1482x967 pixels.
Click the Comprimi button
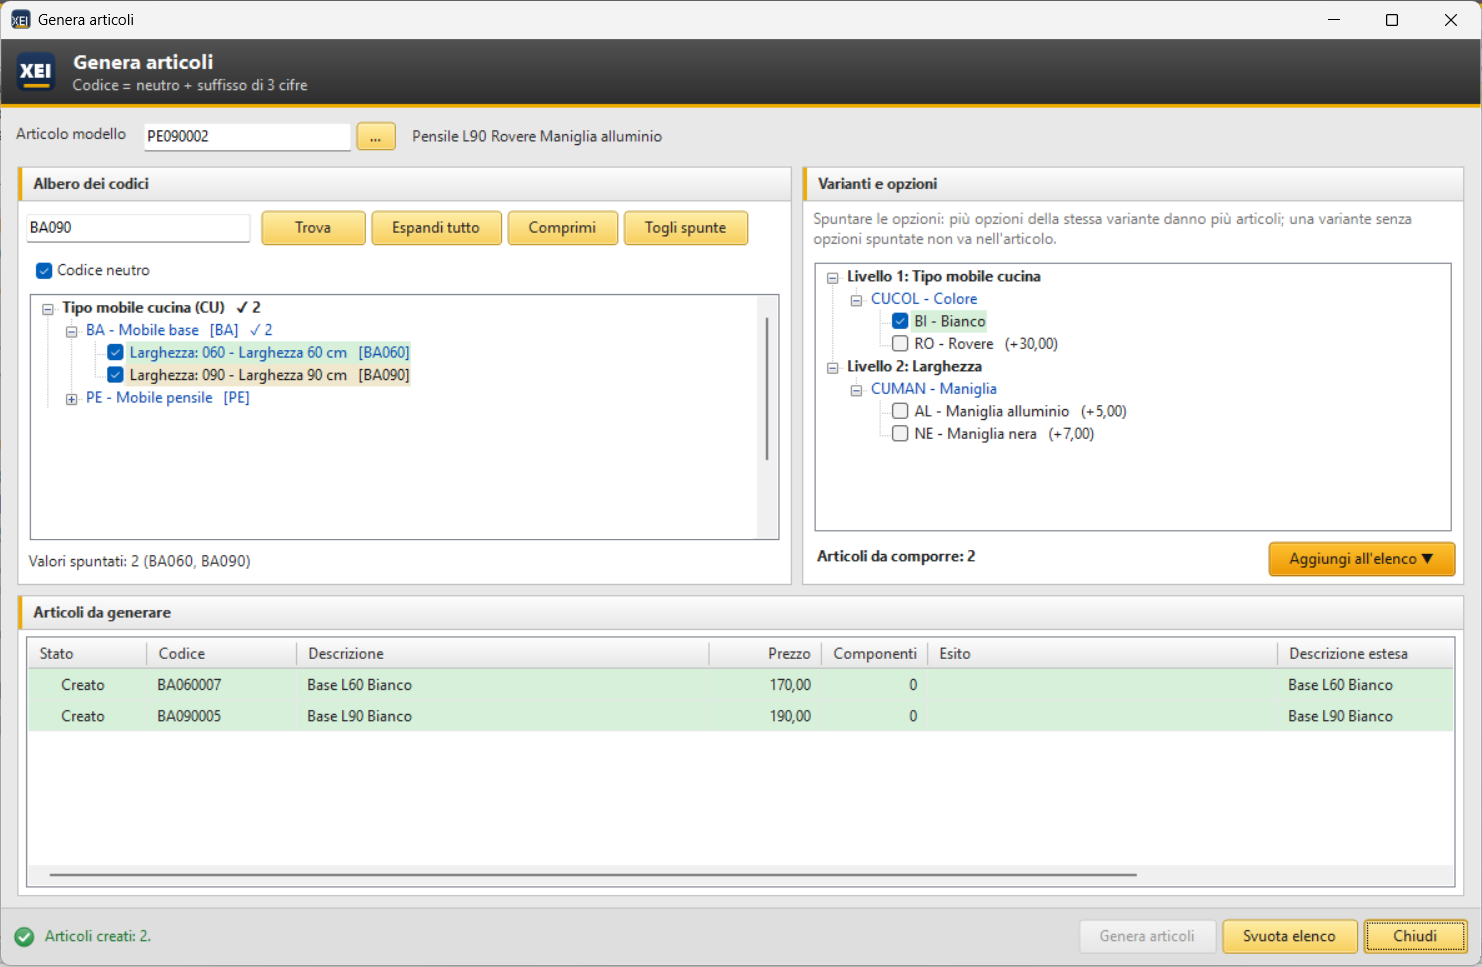point(562,228)
